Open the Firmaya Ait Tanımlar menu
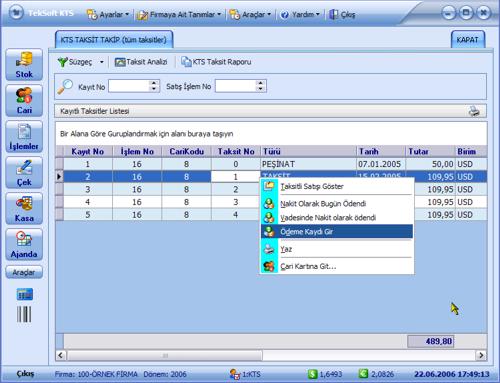The height and width of the screenshot is (383, 500). [179, 14]
